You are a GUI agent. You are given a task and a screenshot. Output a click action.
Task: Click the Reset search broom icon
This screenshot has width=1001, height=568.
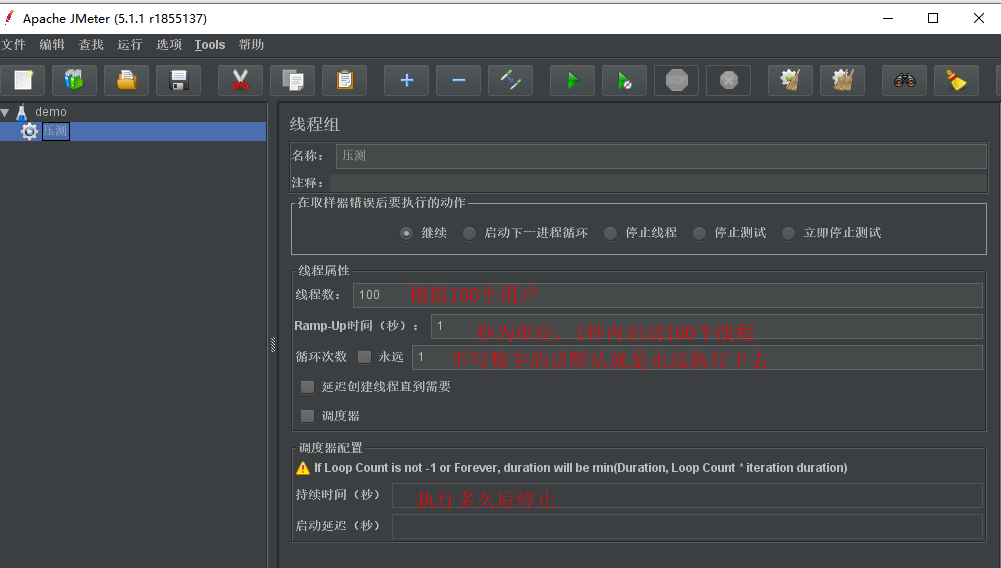tap(956, 80)
